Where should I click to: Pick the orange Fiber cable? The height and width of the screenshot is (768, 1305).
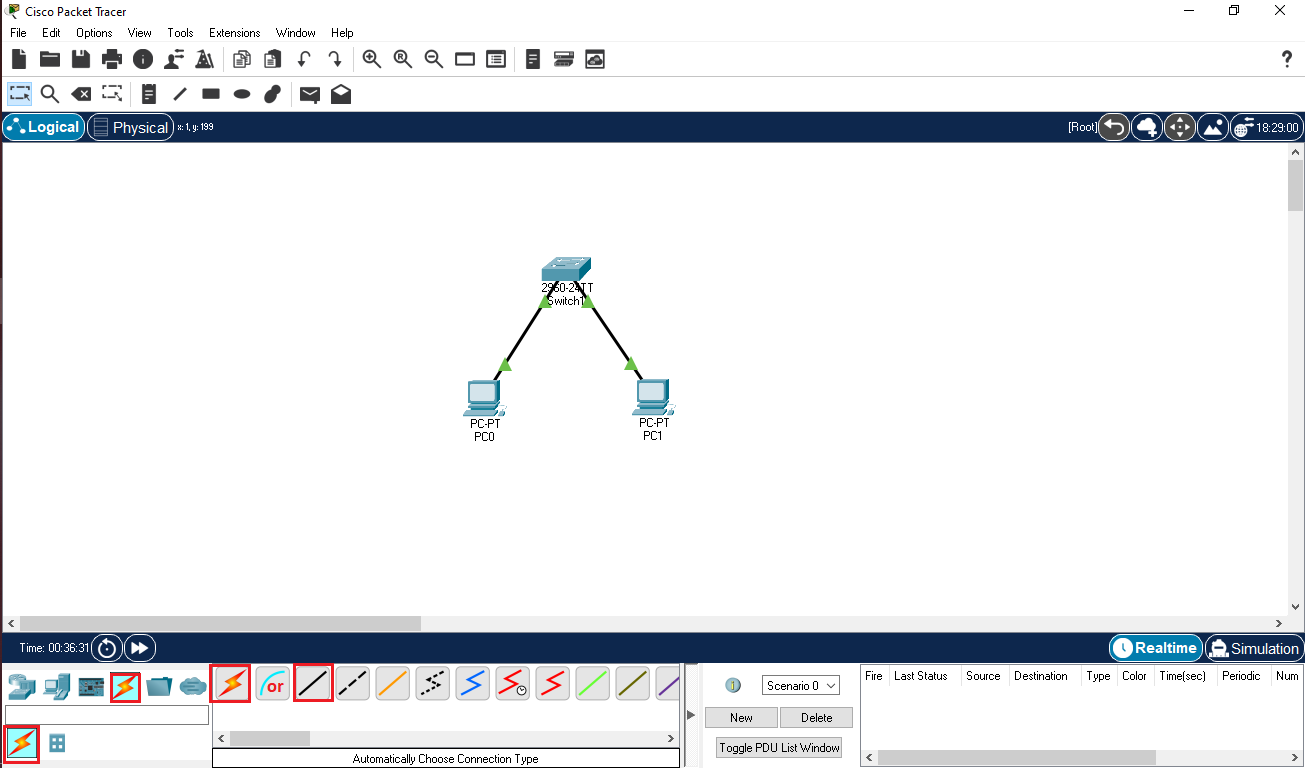pyautogui.click(x=393, y=684)
